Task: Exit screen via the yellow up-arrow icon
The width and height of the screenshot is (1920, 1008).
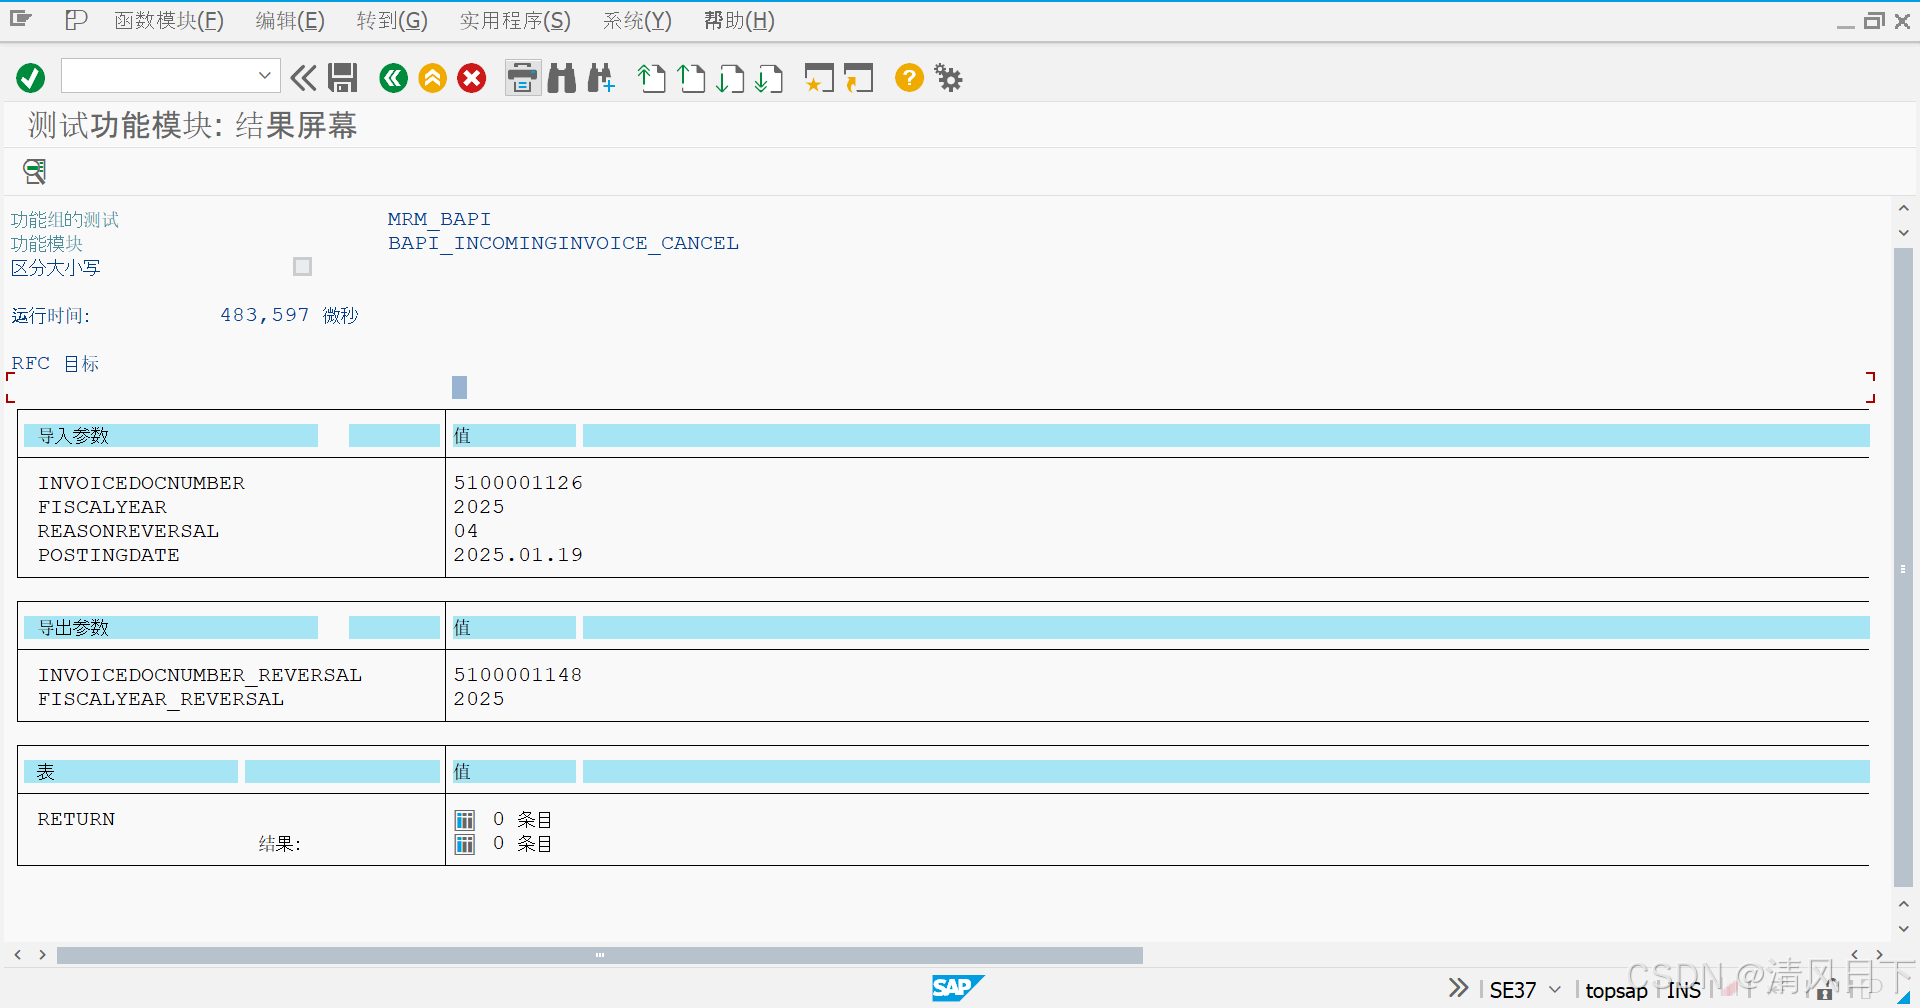Action: pyautogui.click(x=432, y=78)
